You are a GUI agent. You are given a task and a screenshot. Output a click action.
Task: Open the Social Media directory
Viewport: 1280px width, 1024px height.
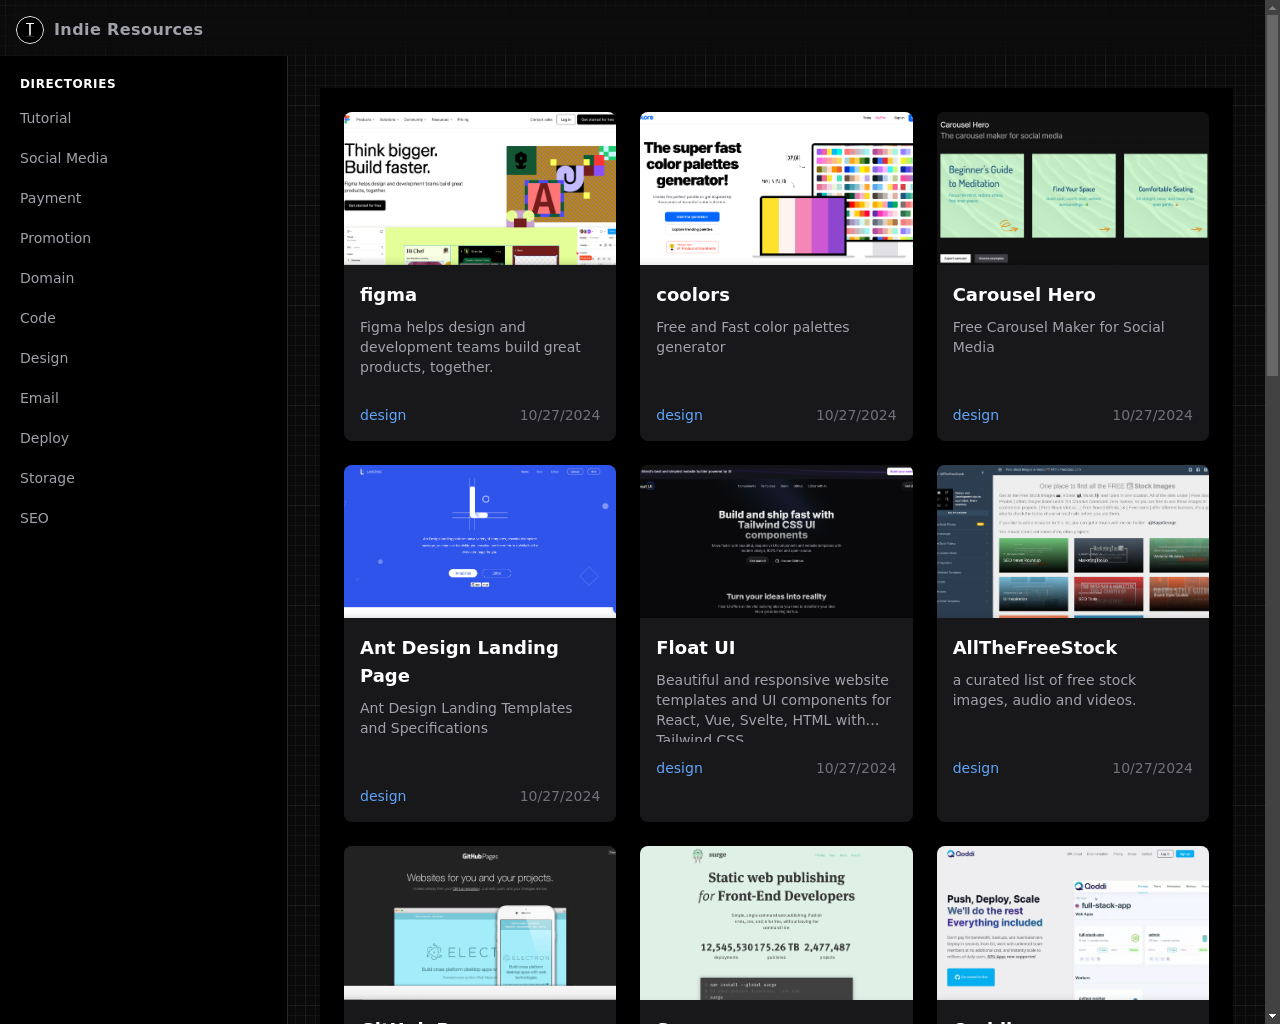pos(64,158)
